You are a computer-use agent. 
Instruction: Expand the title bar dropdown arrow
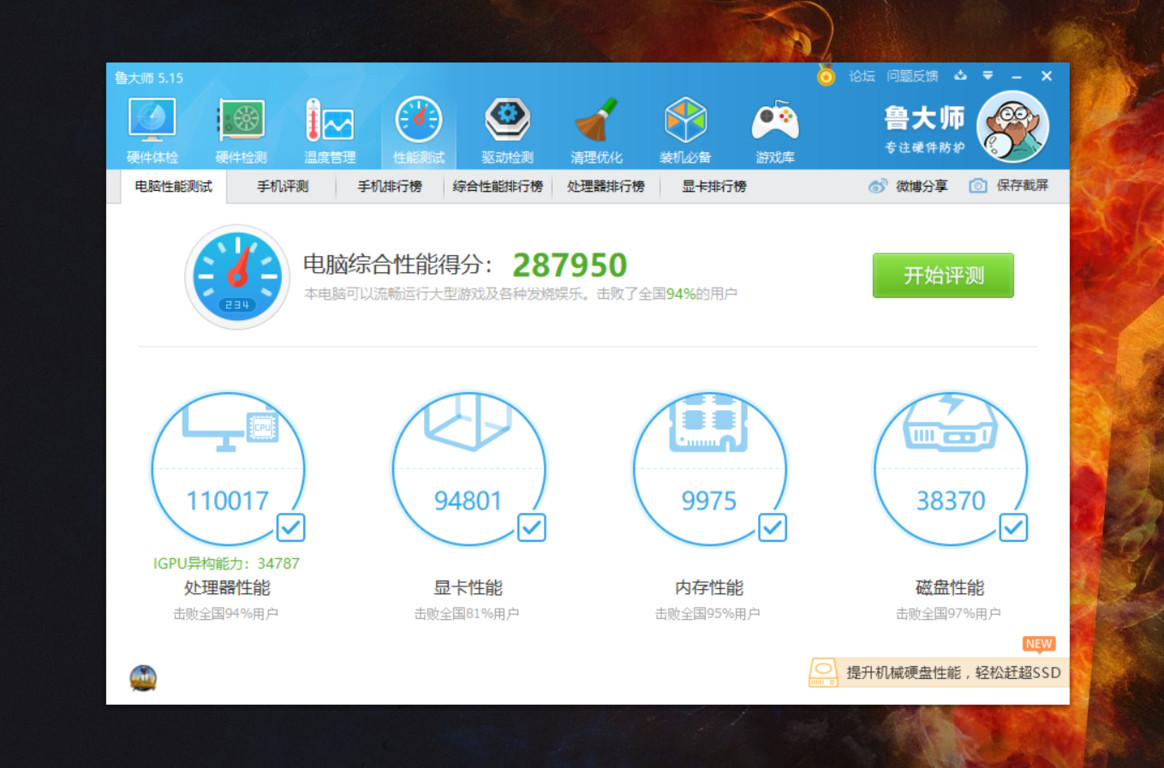tap(988, 76)
